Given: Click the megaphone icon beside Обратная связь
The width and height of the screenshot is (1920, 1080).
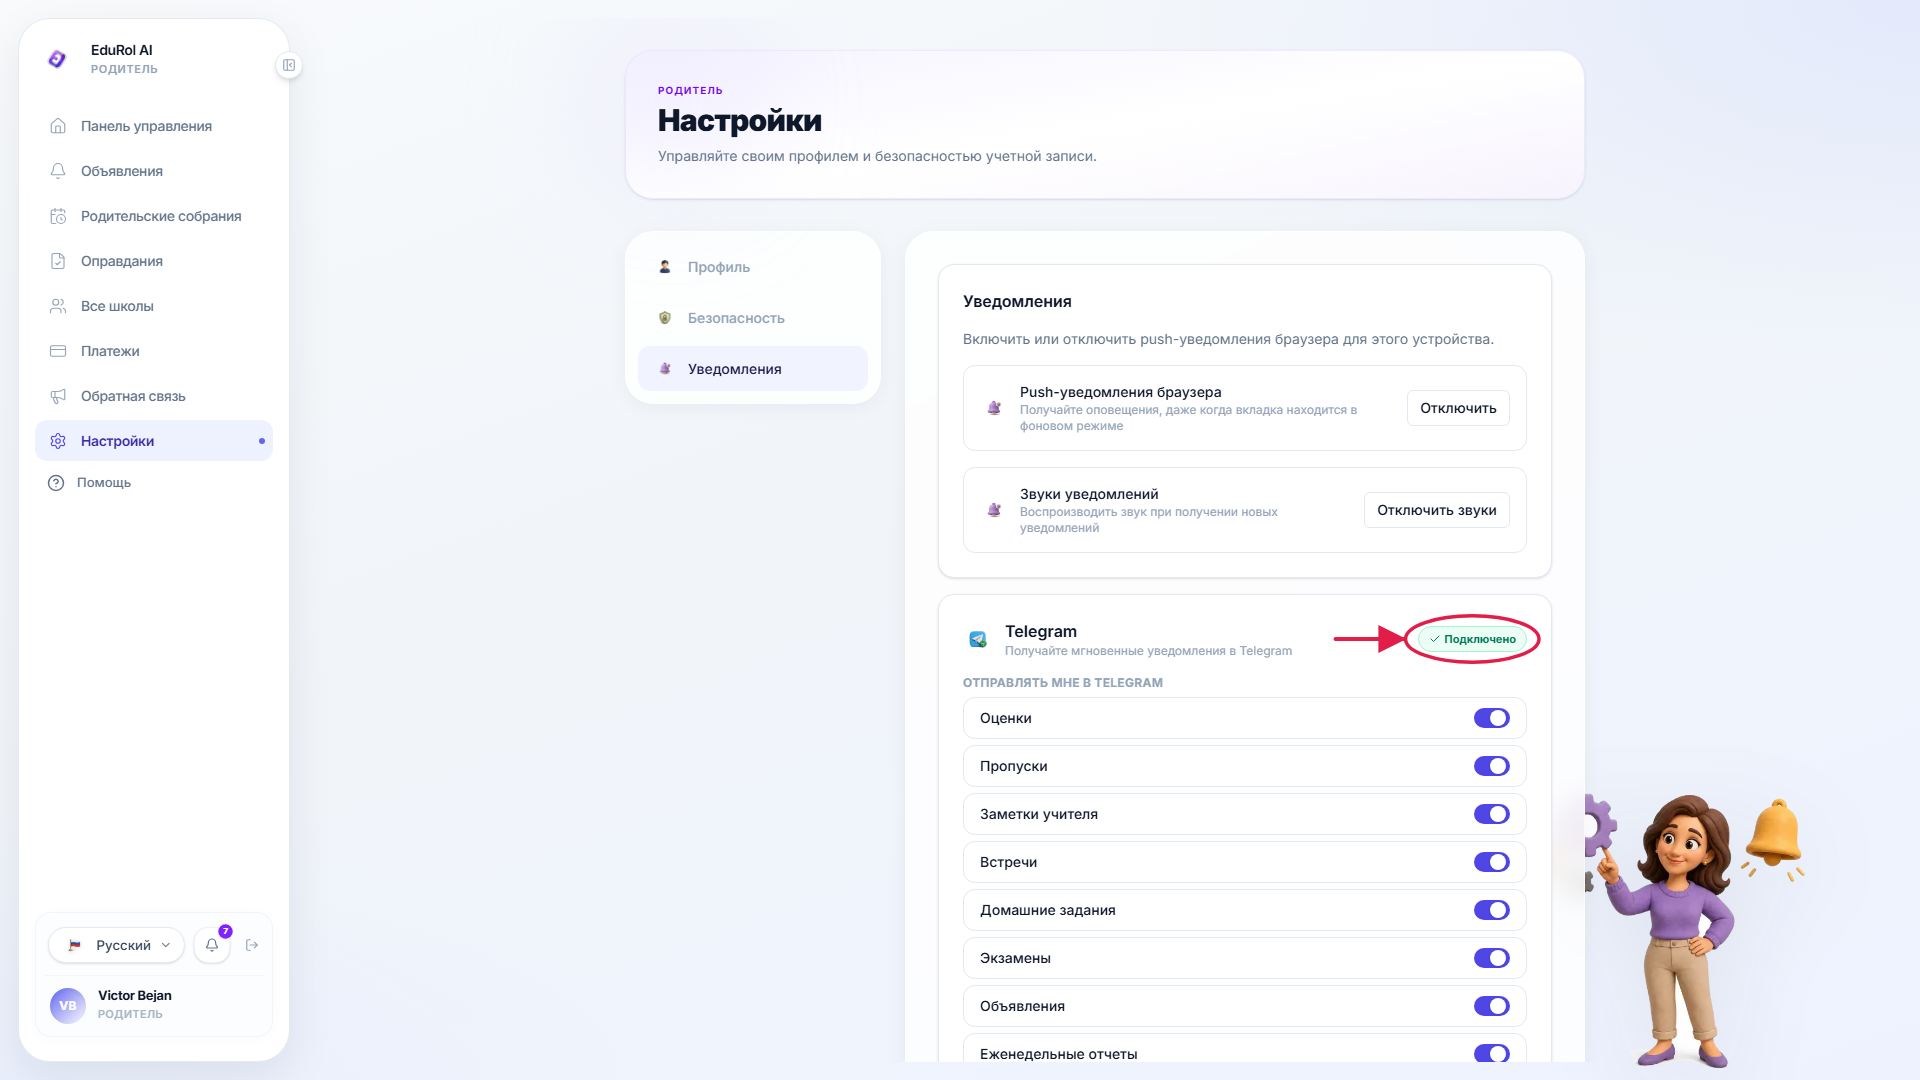Looking at the screenshot, I should 58,396.
